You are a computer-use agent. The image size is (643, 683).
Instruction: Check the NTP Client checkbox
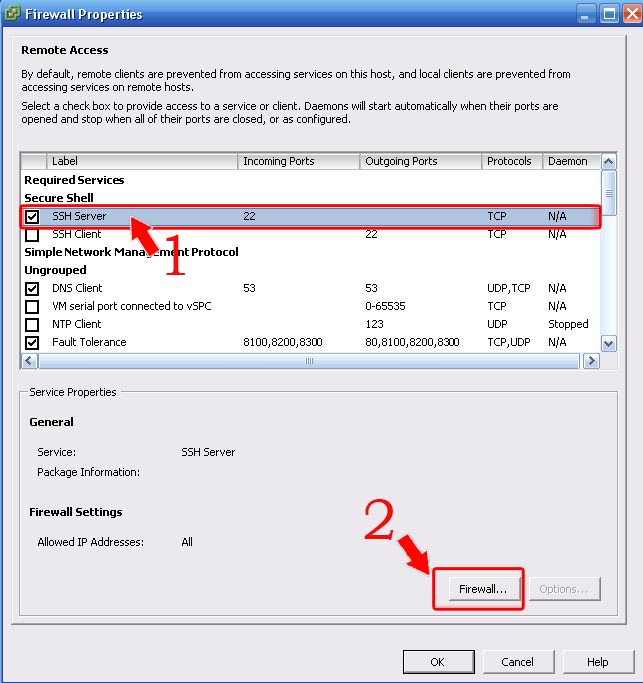point(33,324)
